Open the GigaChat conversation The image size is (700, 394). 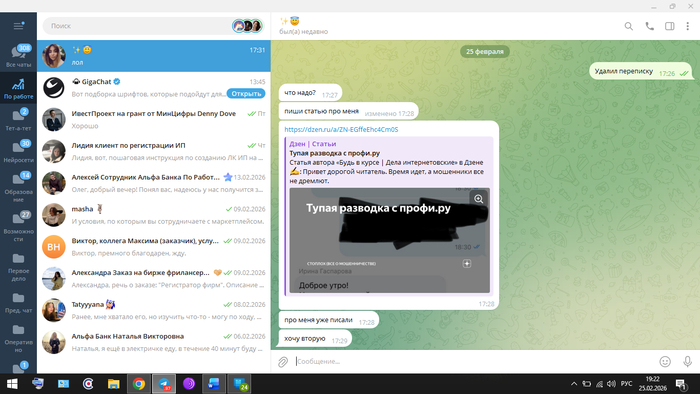(x=154, y=87)
